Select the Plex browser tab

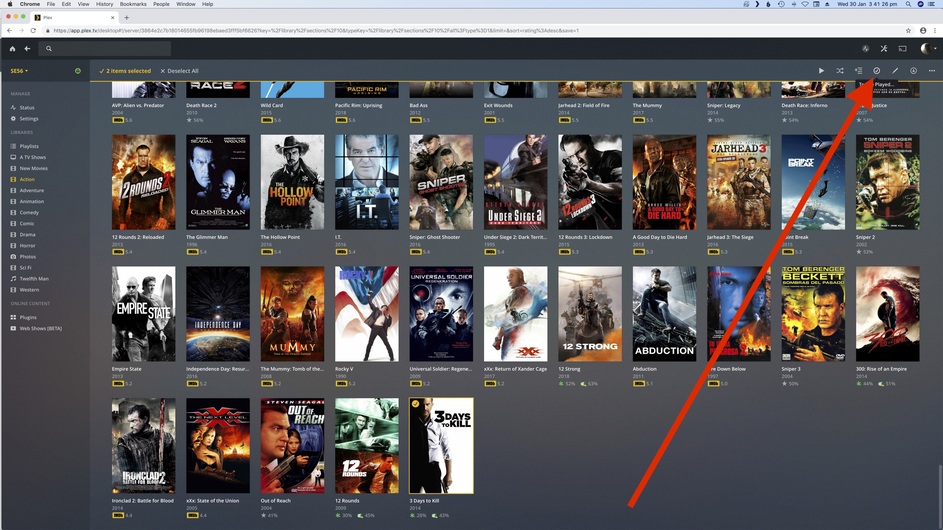pyautogui.click(x=75, y=17)
